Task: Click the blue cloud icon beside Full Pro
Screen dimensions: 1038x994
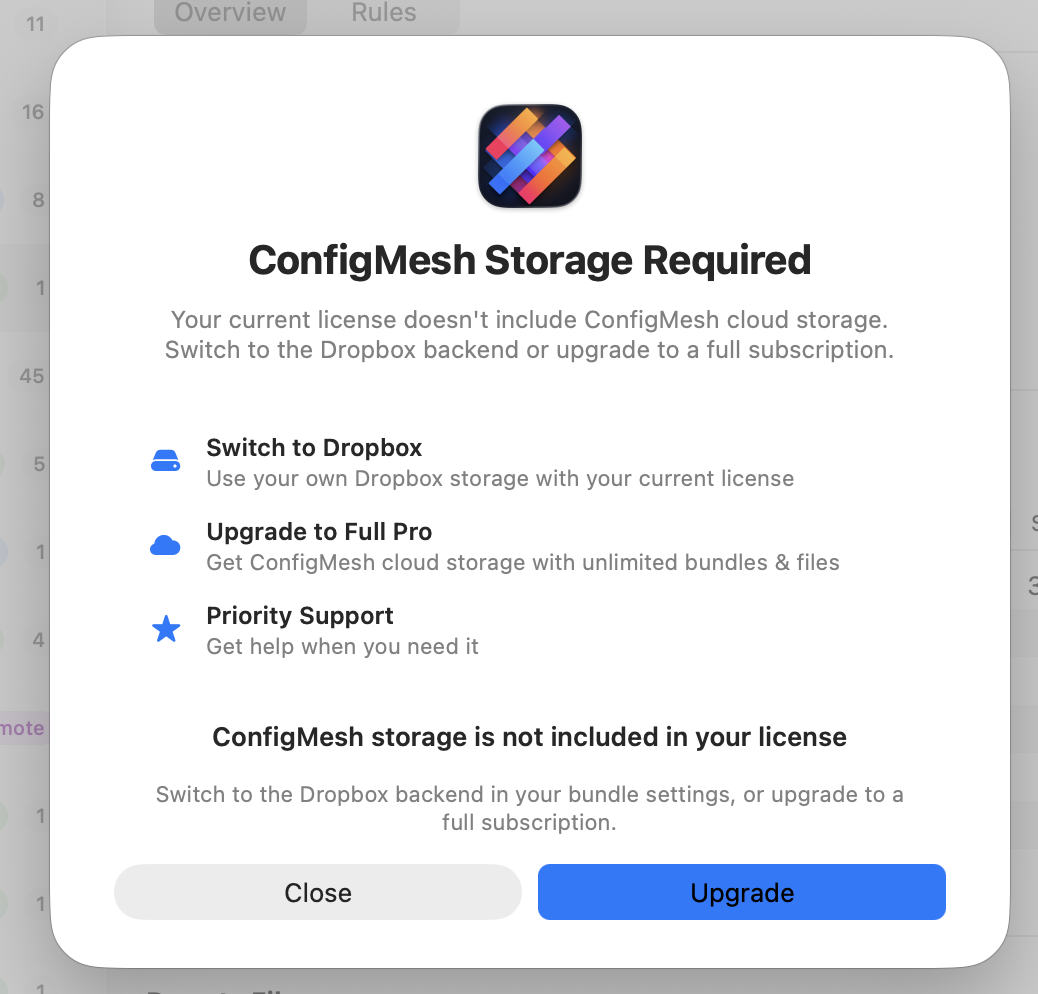Action: pos(166,544)
